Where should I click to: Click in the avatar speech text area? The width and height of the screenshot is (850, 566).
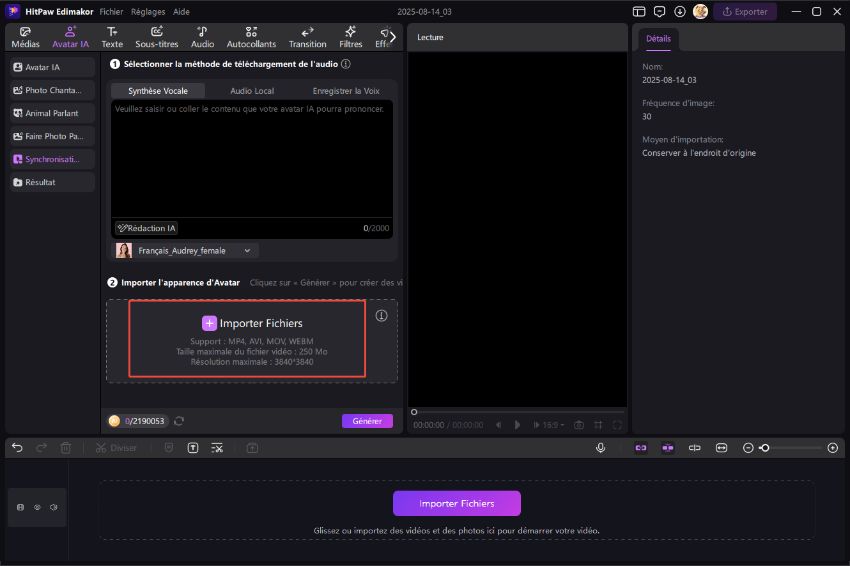(252, 159)
